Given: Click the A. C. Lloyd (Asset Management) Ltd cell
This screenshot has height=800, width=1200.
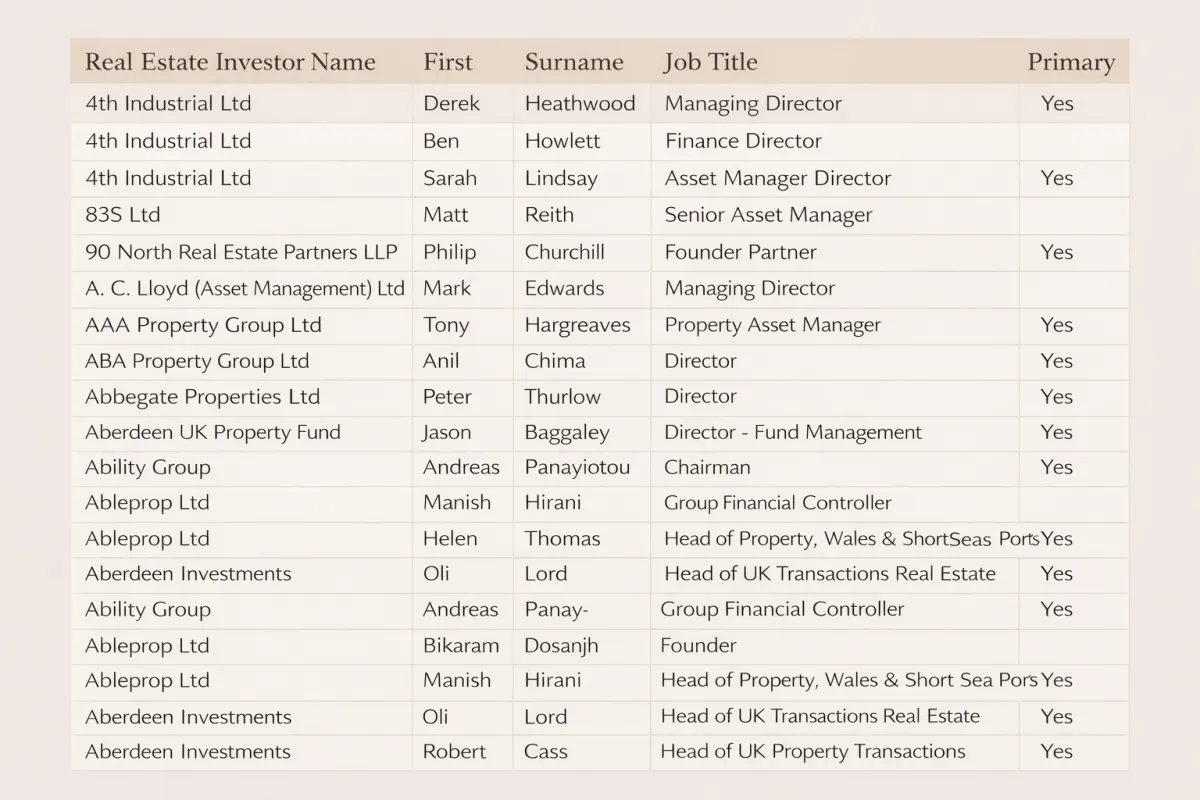Looking at the screenshot, I should pos(245,288).
